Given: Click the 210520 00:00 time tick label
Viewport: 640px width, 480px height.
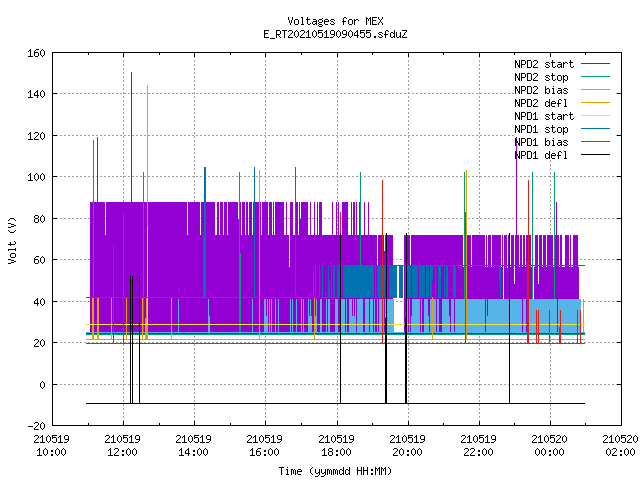Looking at the screenshot, I should (x=549, y=446).
